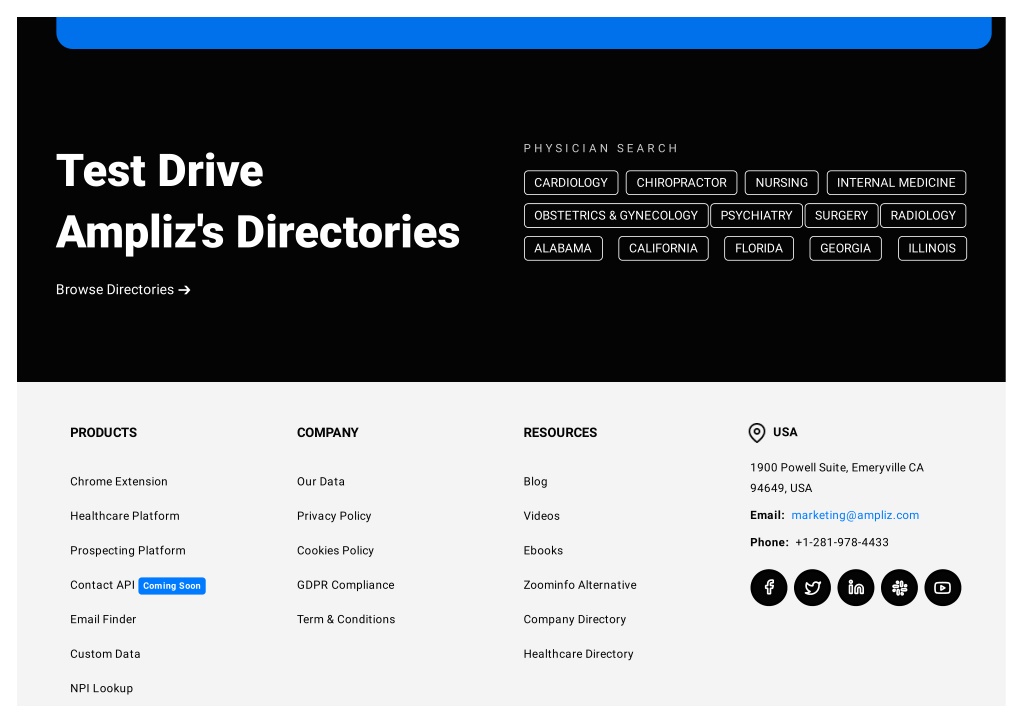Open the GDPR Compliance link

(345, 585)
